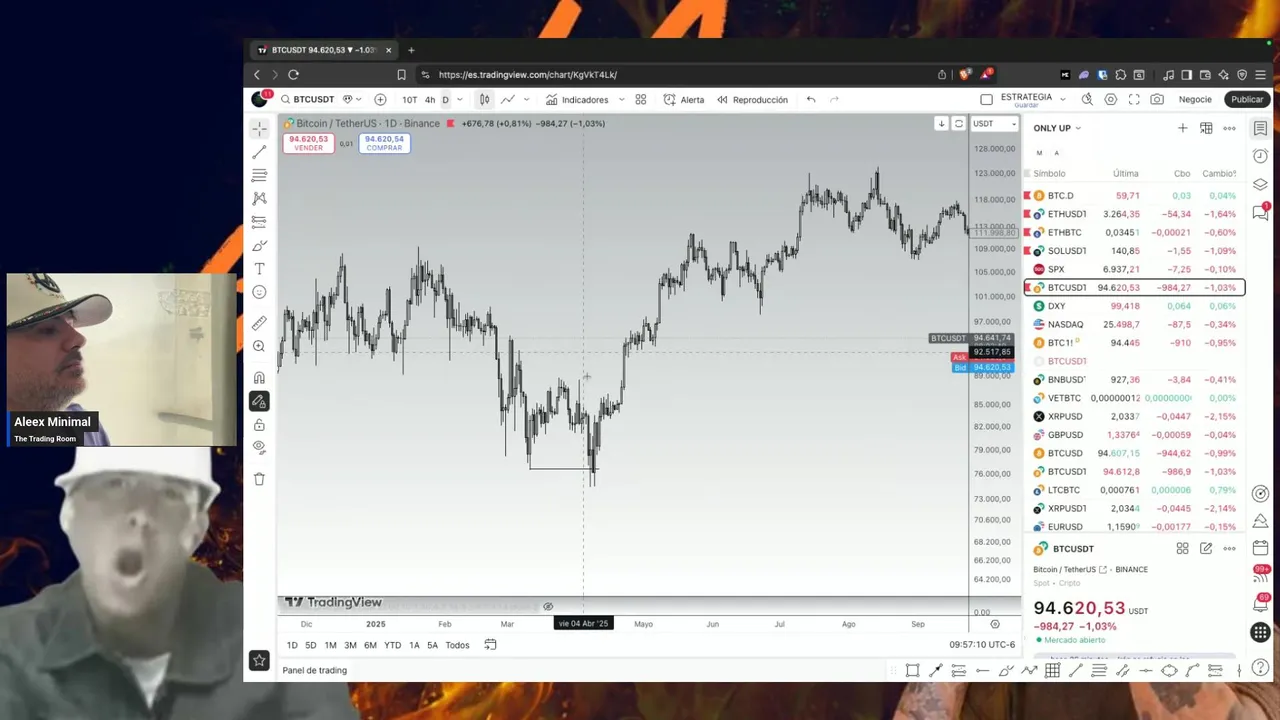Open the layout templates grid icon
This screenshot has height=720, width=1280.
click(640, 99)
